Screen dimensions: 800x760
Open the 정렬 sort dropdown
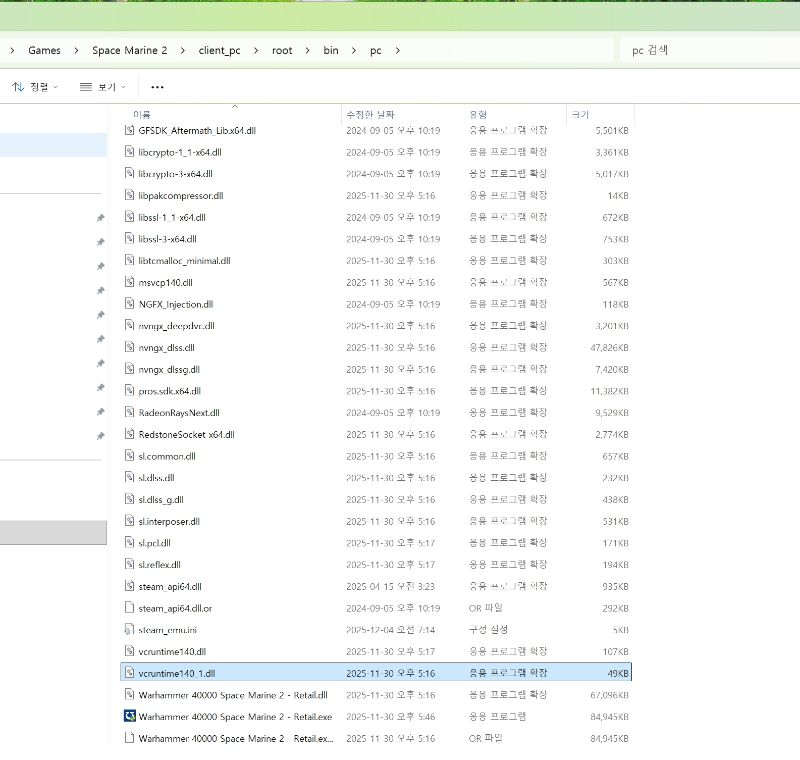coord(35,87)
